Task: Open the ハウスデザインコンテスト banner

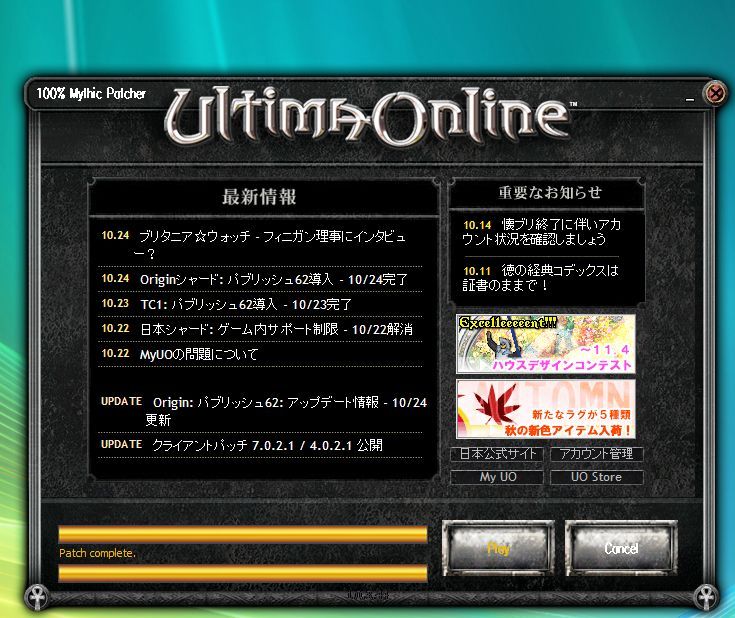Action: pyautogui.click(x=546, y=344)
